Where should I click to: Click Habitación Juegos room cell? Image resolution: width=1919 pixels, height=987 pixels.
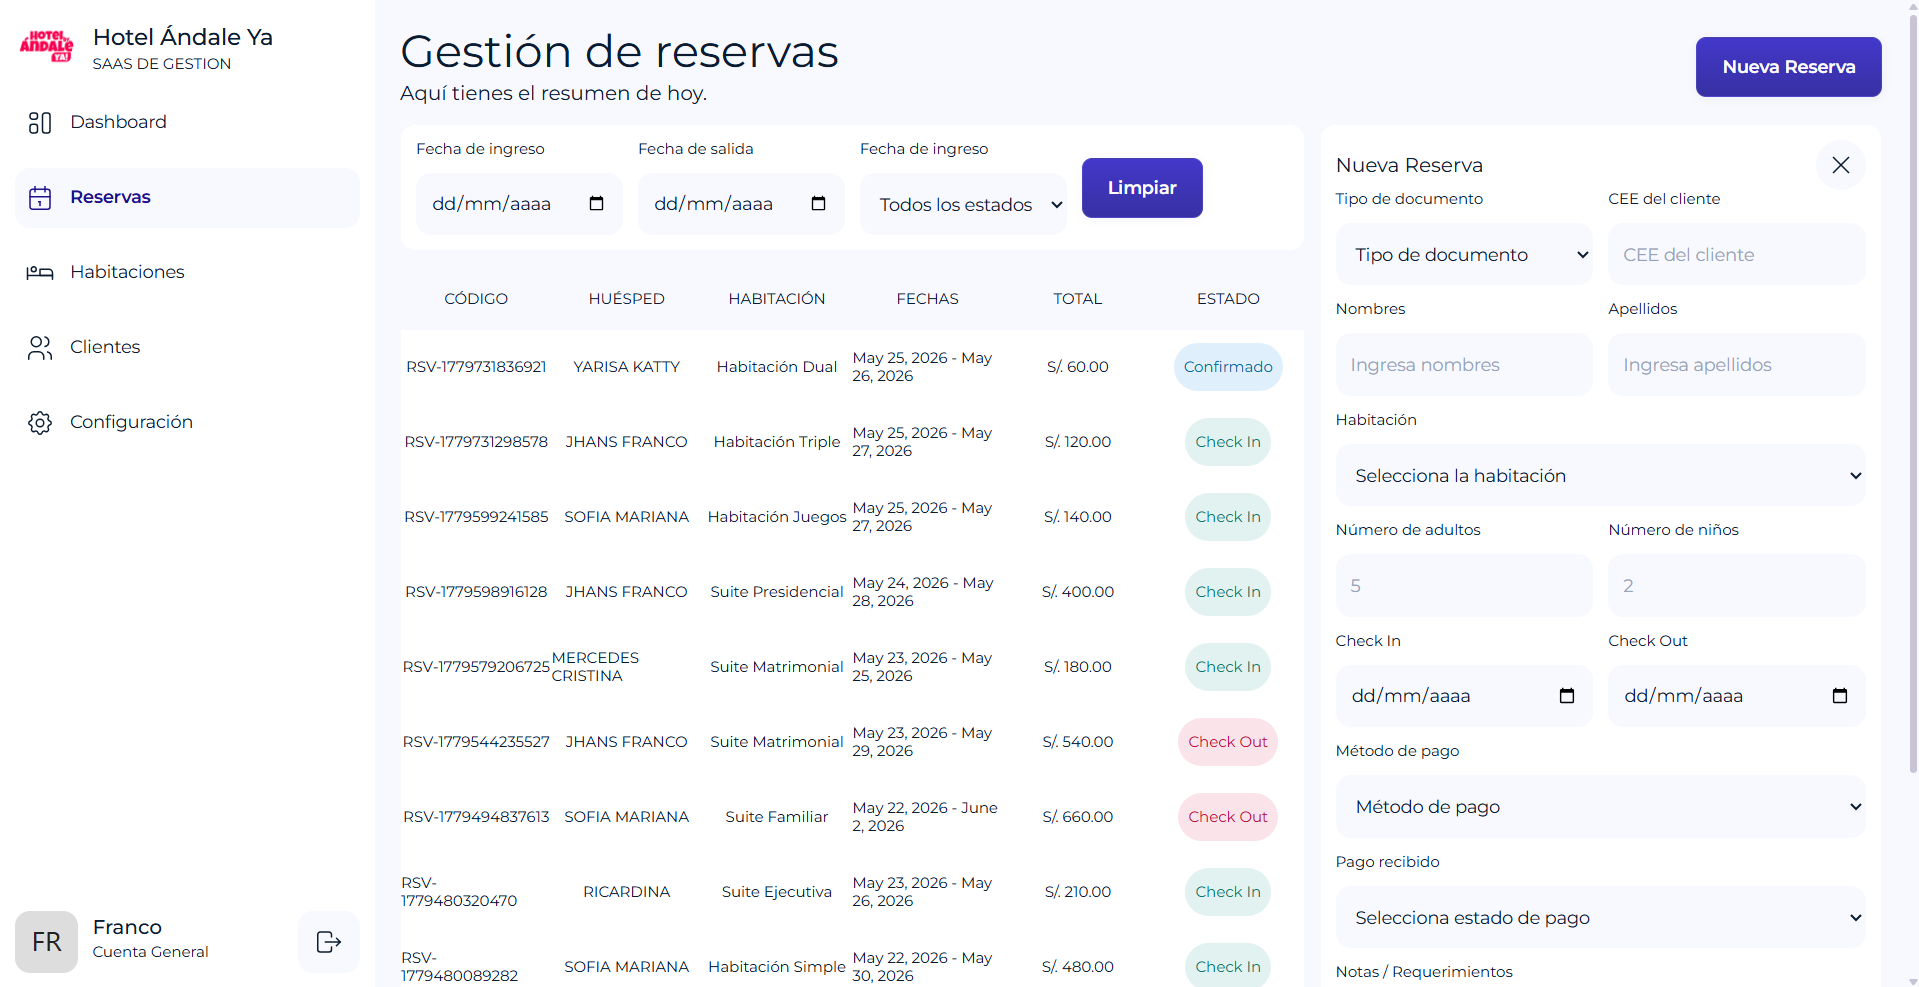coord(777,517)
